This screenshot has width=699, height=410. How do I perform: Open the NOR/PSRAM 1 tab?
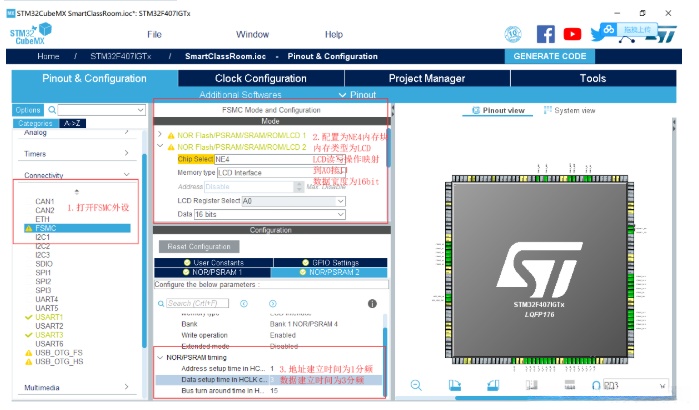click(x=212, y=272)
